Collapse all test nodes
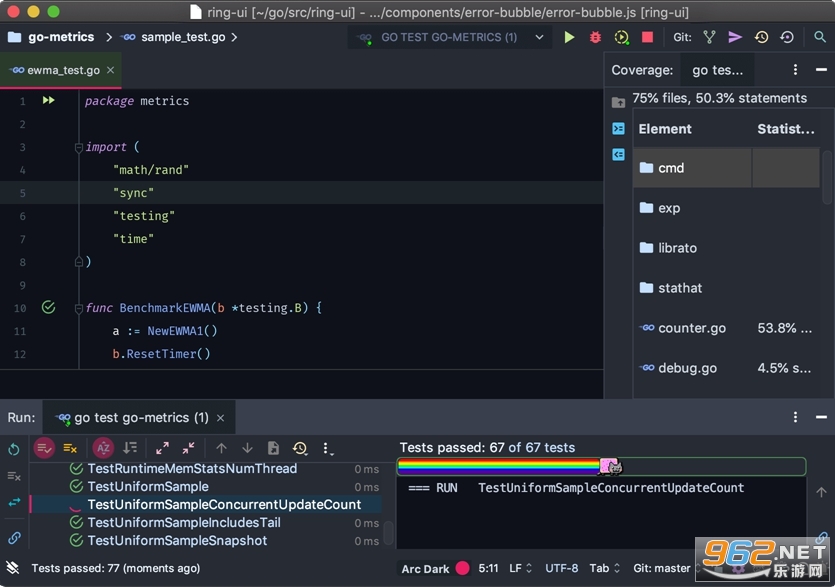Screen dimensions: 835x587 pos(189,449)
